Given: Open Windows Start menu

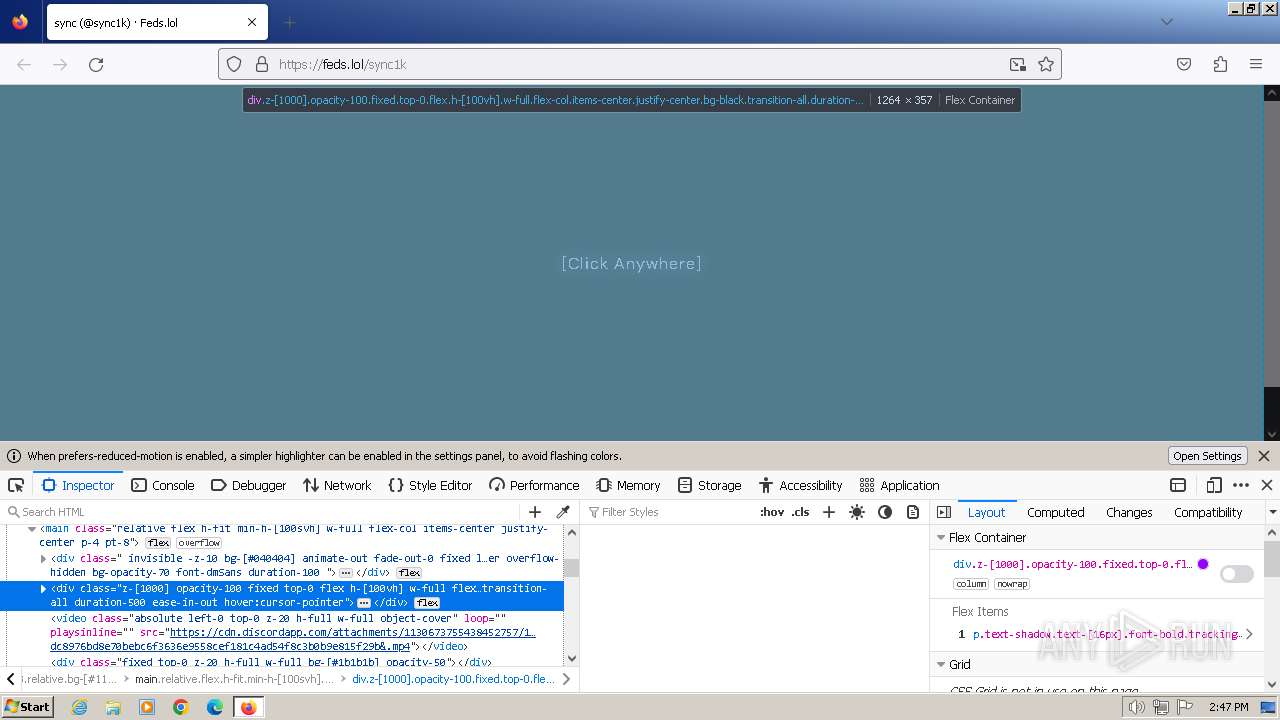Looking at the screenshot, I should tap(27, 707).
